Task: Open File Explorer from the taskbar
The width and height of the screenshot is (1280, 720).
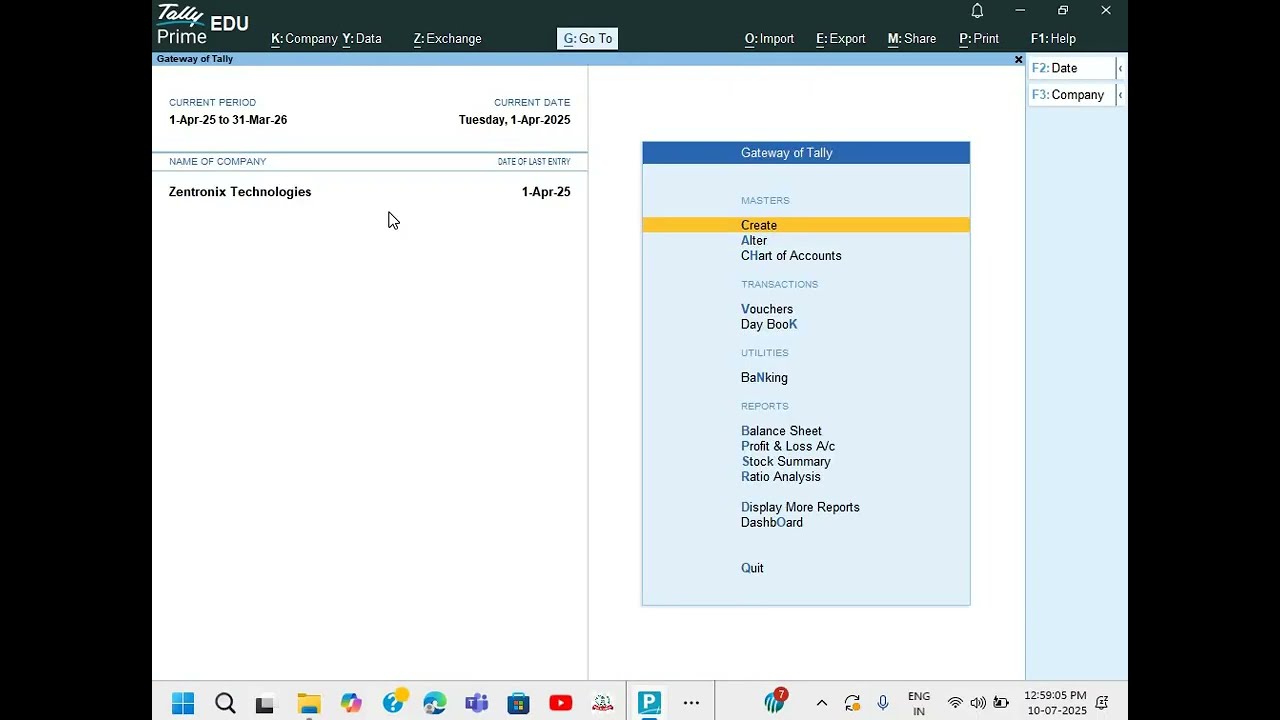Action: click(x=308, y=704)
